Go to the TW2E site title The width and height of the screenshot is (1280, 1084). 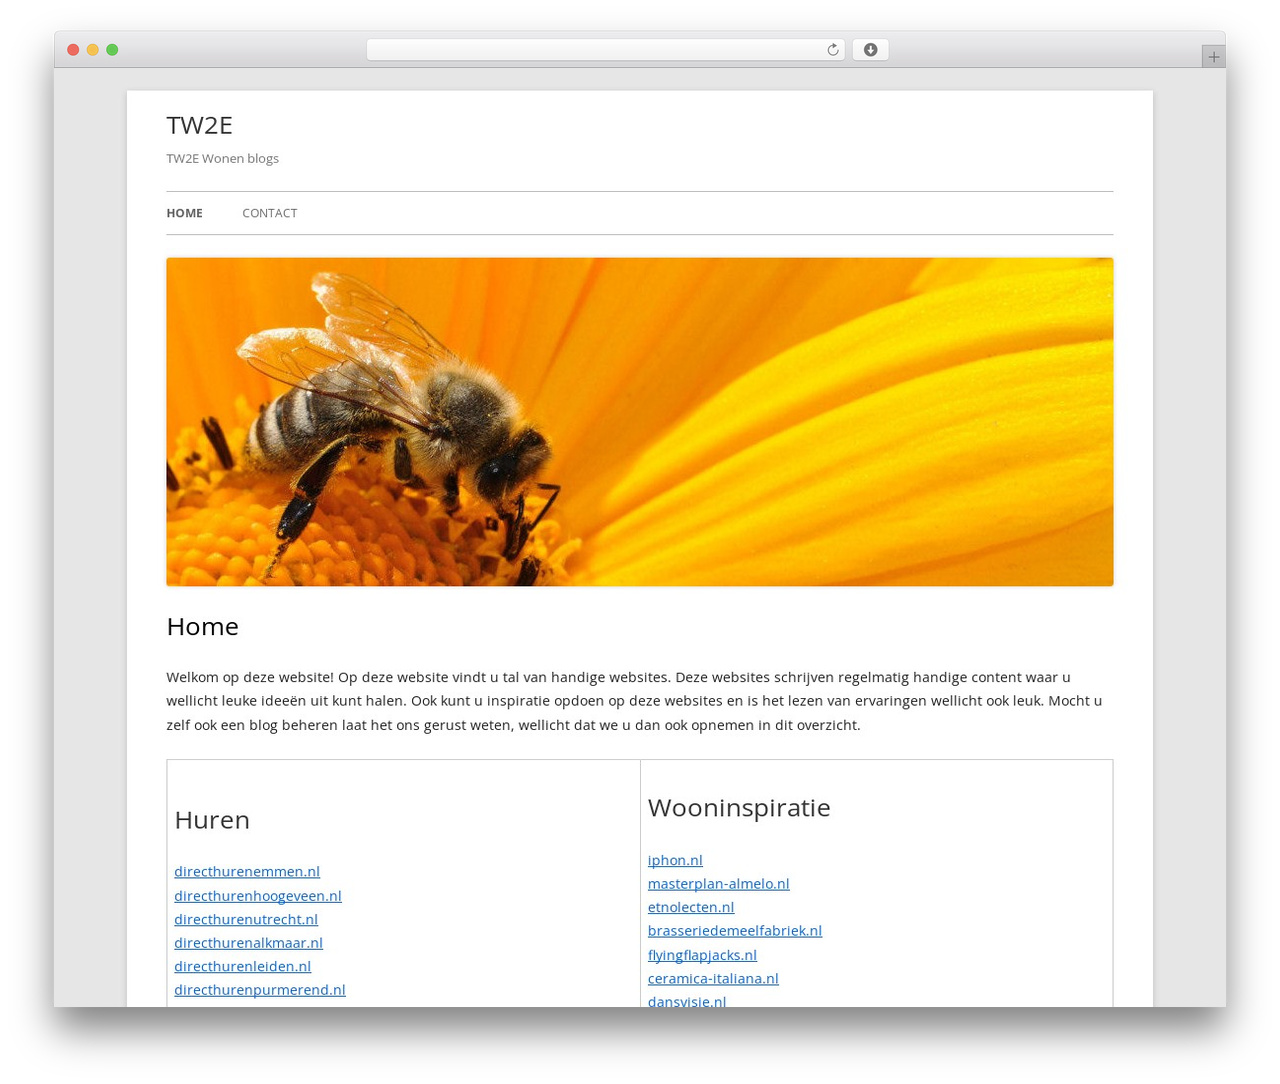(x=199, y=125)
